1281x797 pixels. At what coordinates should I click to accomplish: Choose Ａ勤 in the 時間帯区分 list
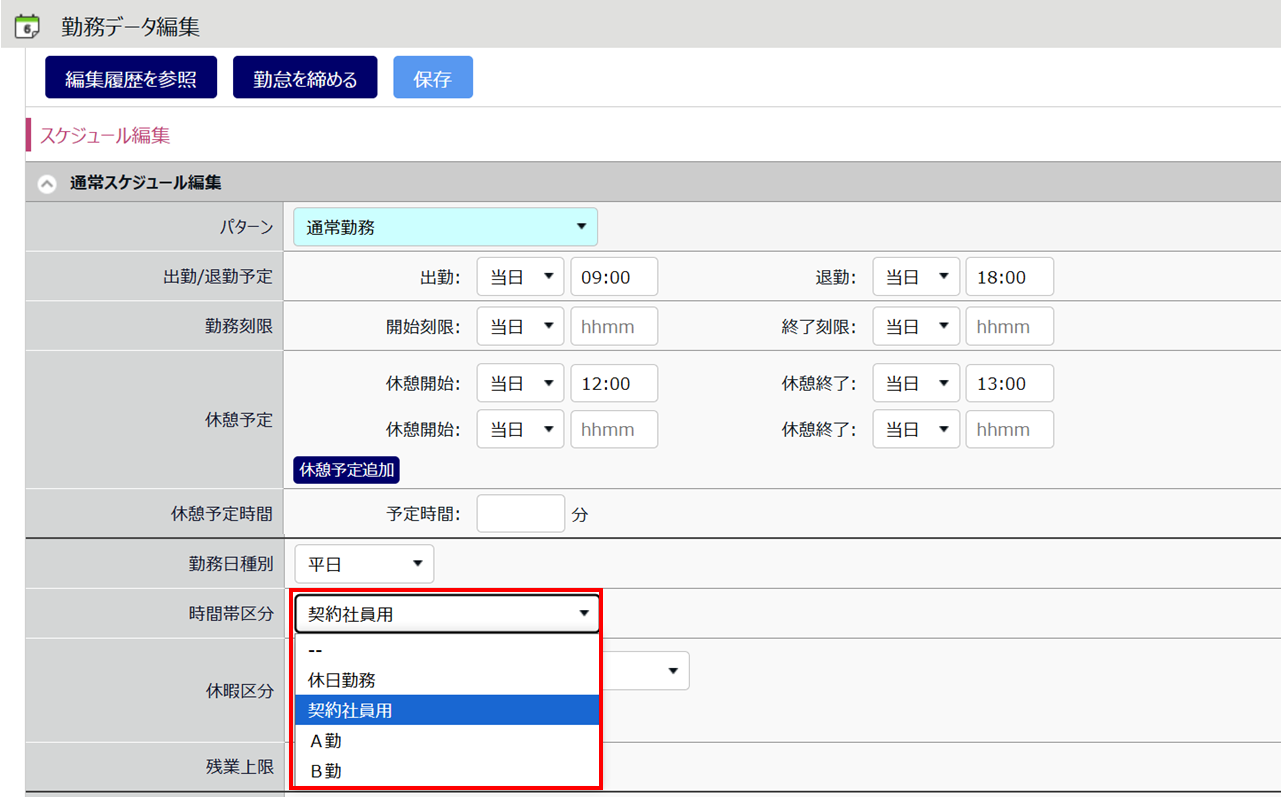326,741
